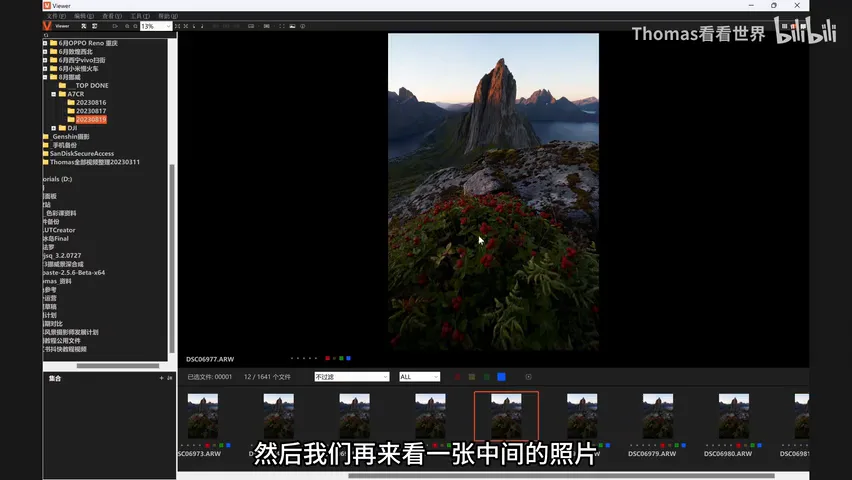Click the orange Viewer logo icon

tap(47, 26)
